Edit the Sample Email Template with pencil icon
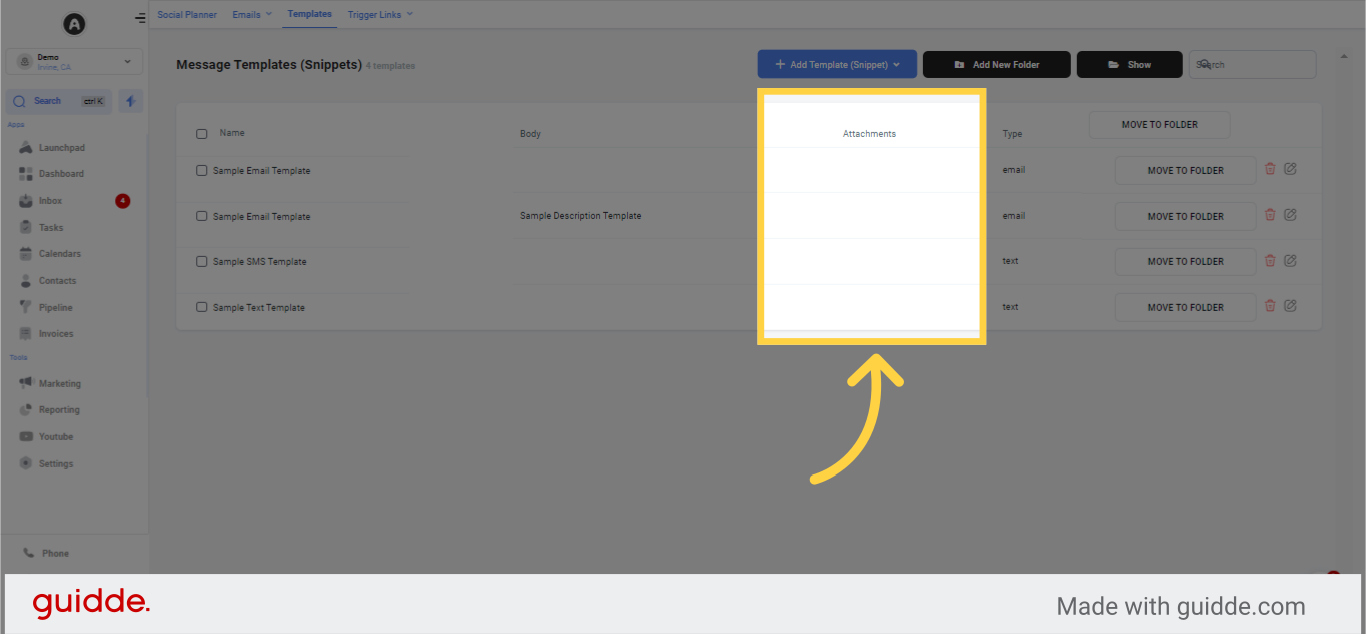 tap(1291, 168)
